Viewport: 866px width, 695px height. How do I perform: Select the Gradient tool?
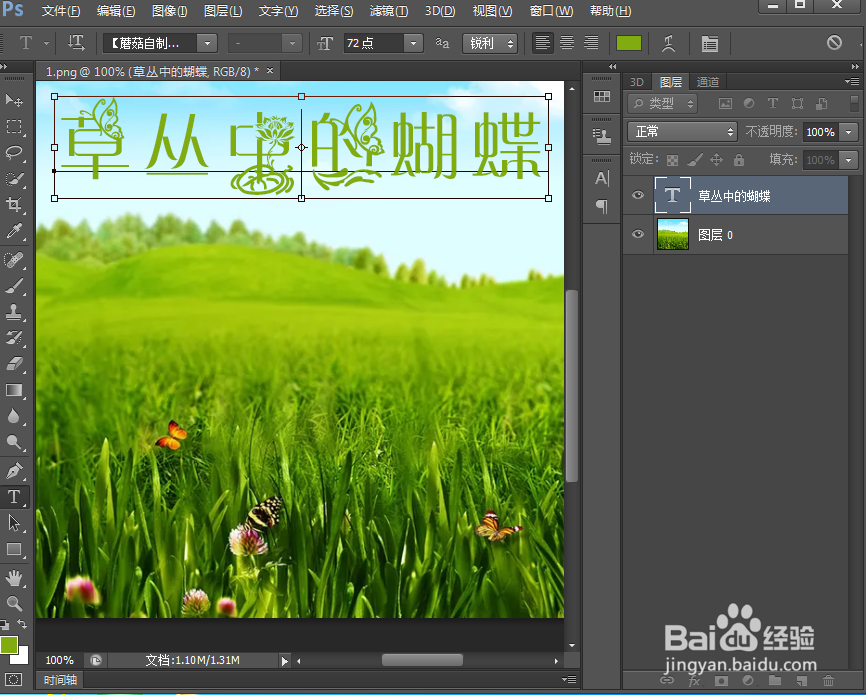tap(14, 390)
